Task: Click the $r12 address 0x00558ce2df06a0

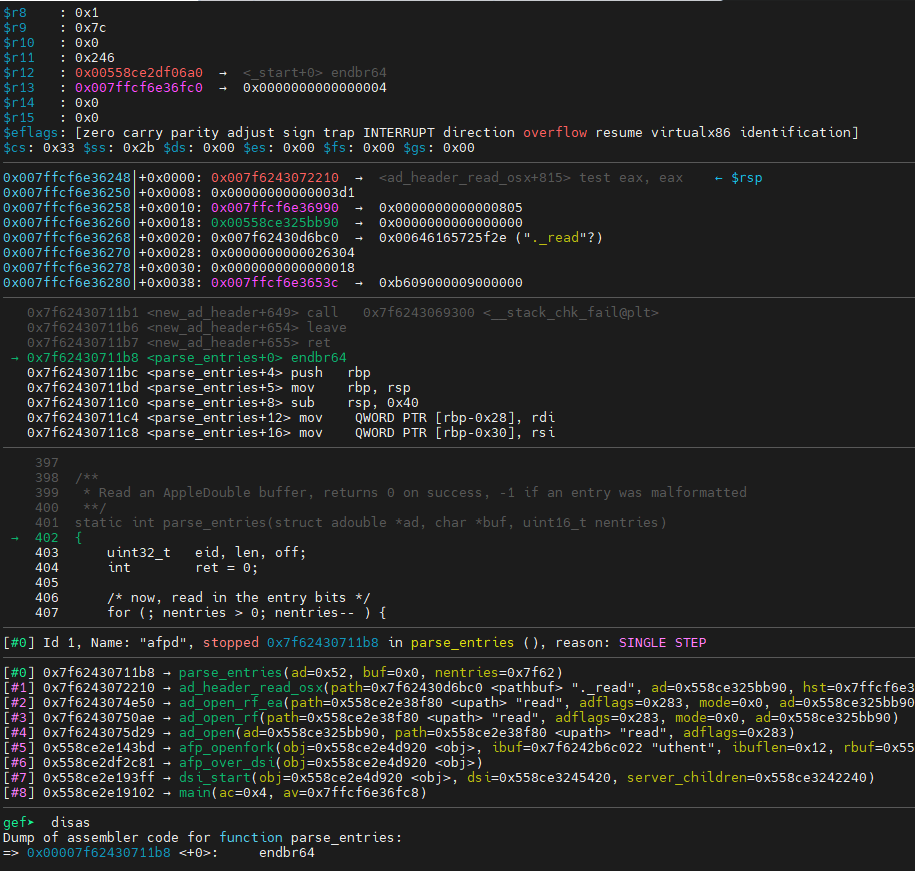Action: [x=139, y=73]
